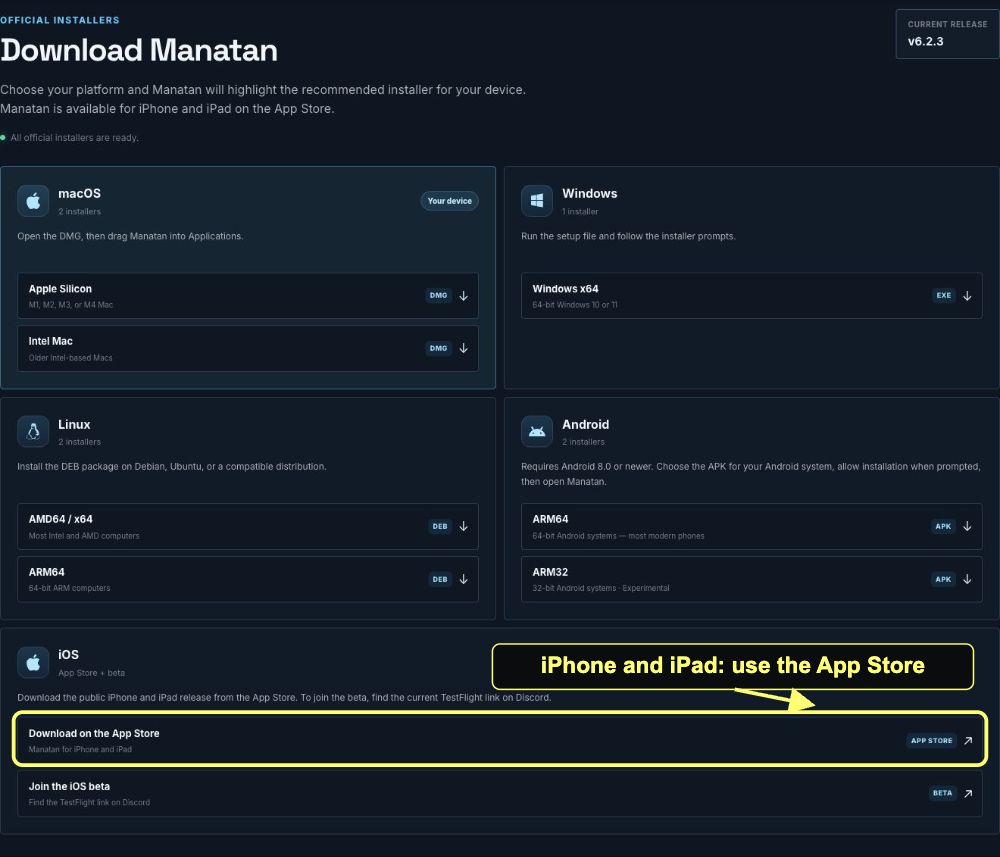
Task: Open Join the iOS beta link
Action: point(500,793)
